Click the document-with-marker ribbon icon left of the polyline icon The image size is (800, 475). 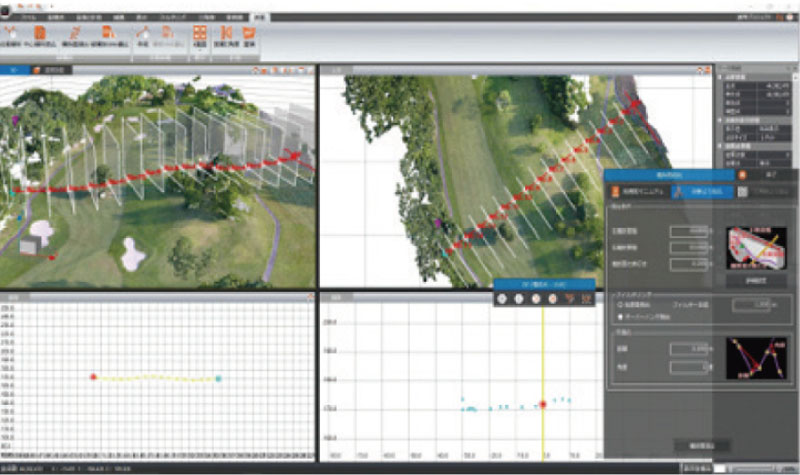point(108,33)
